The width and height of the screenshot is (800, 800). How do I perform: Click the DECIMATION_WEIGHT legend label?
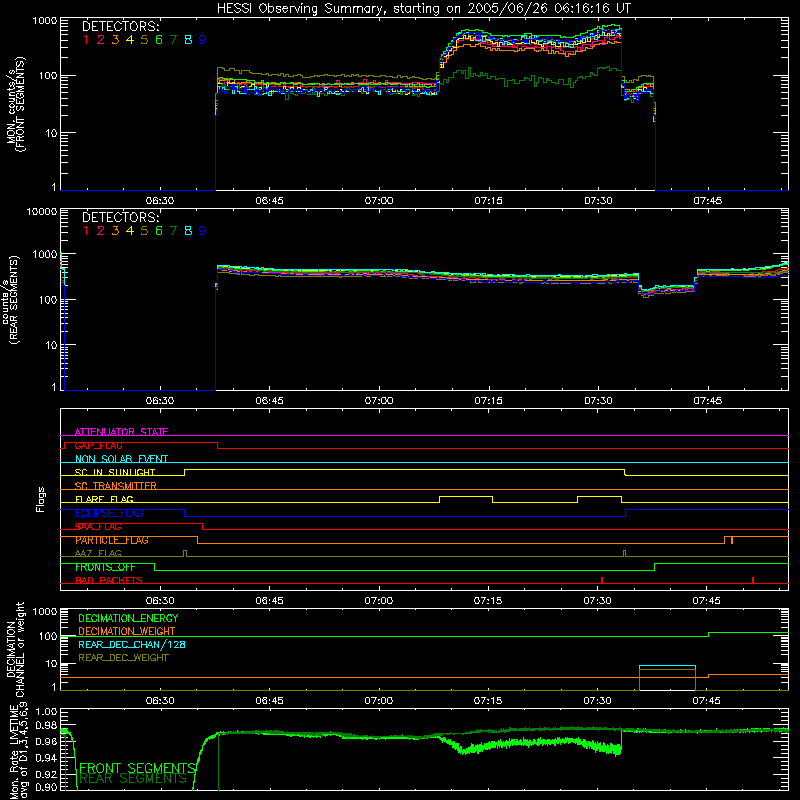click(127, 631)
